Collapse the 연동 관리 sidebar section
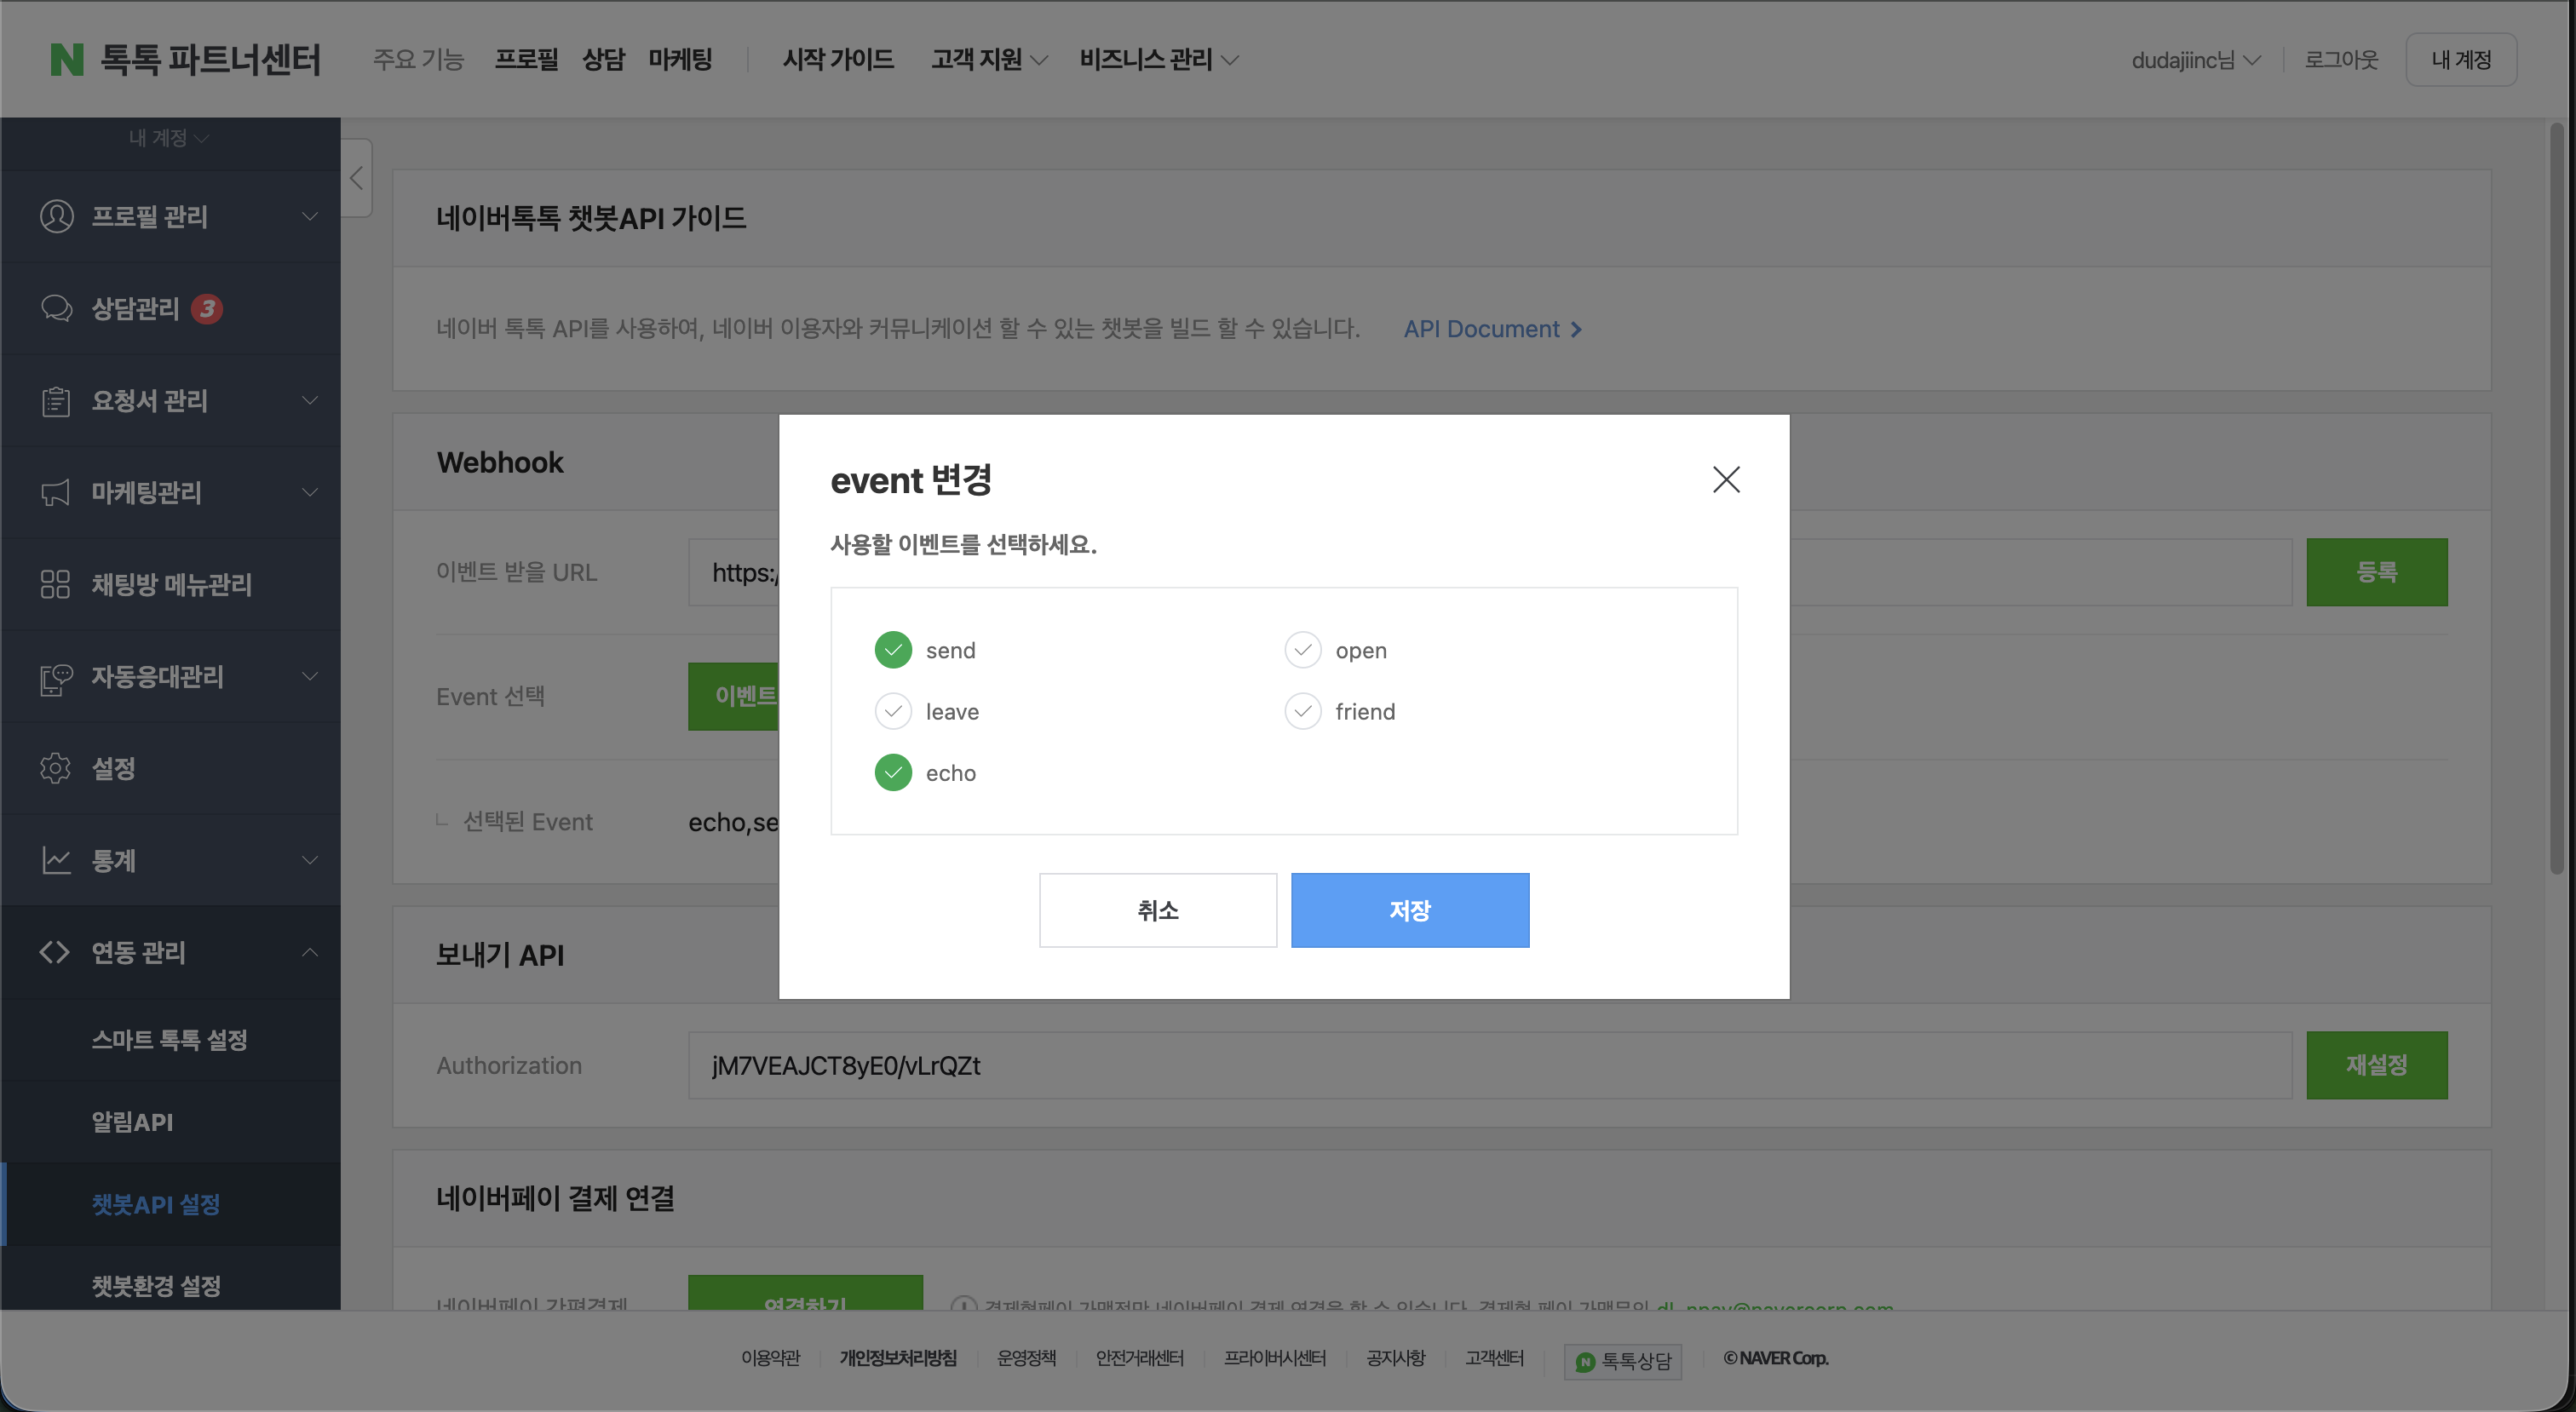Screen dimensions: 2576x1412 (310, 952)
